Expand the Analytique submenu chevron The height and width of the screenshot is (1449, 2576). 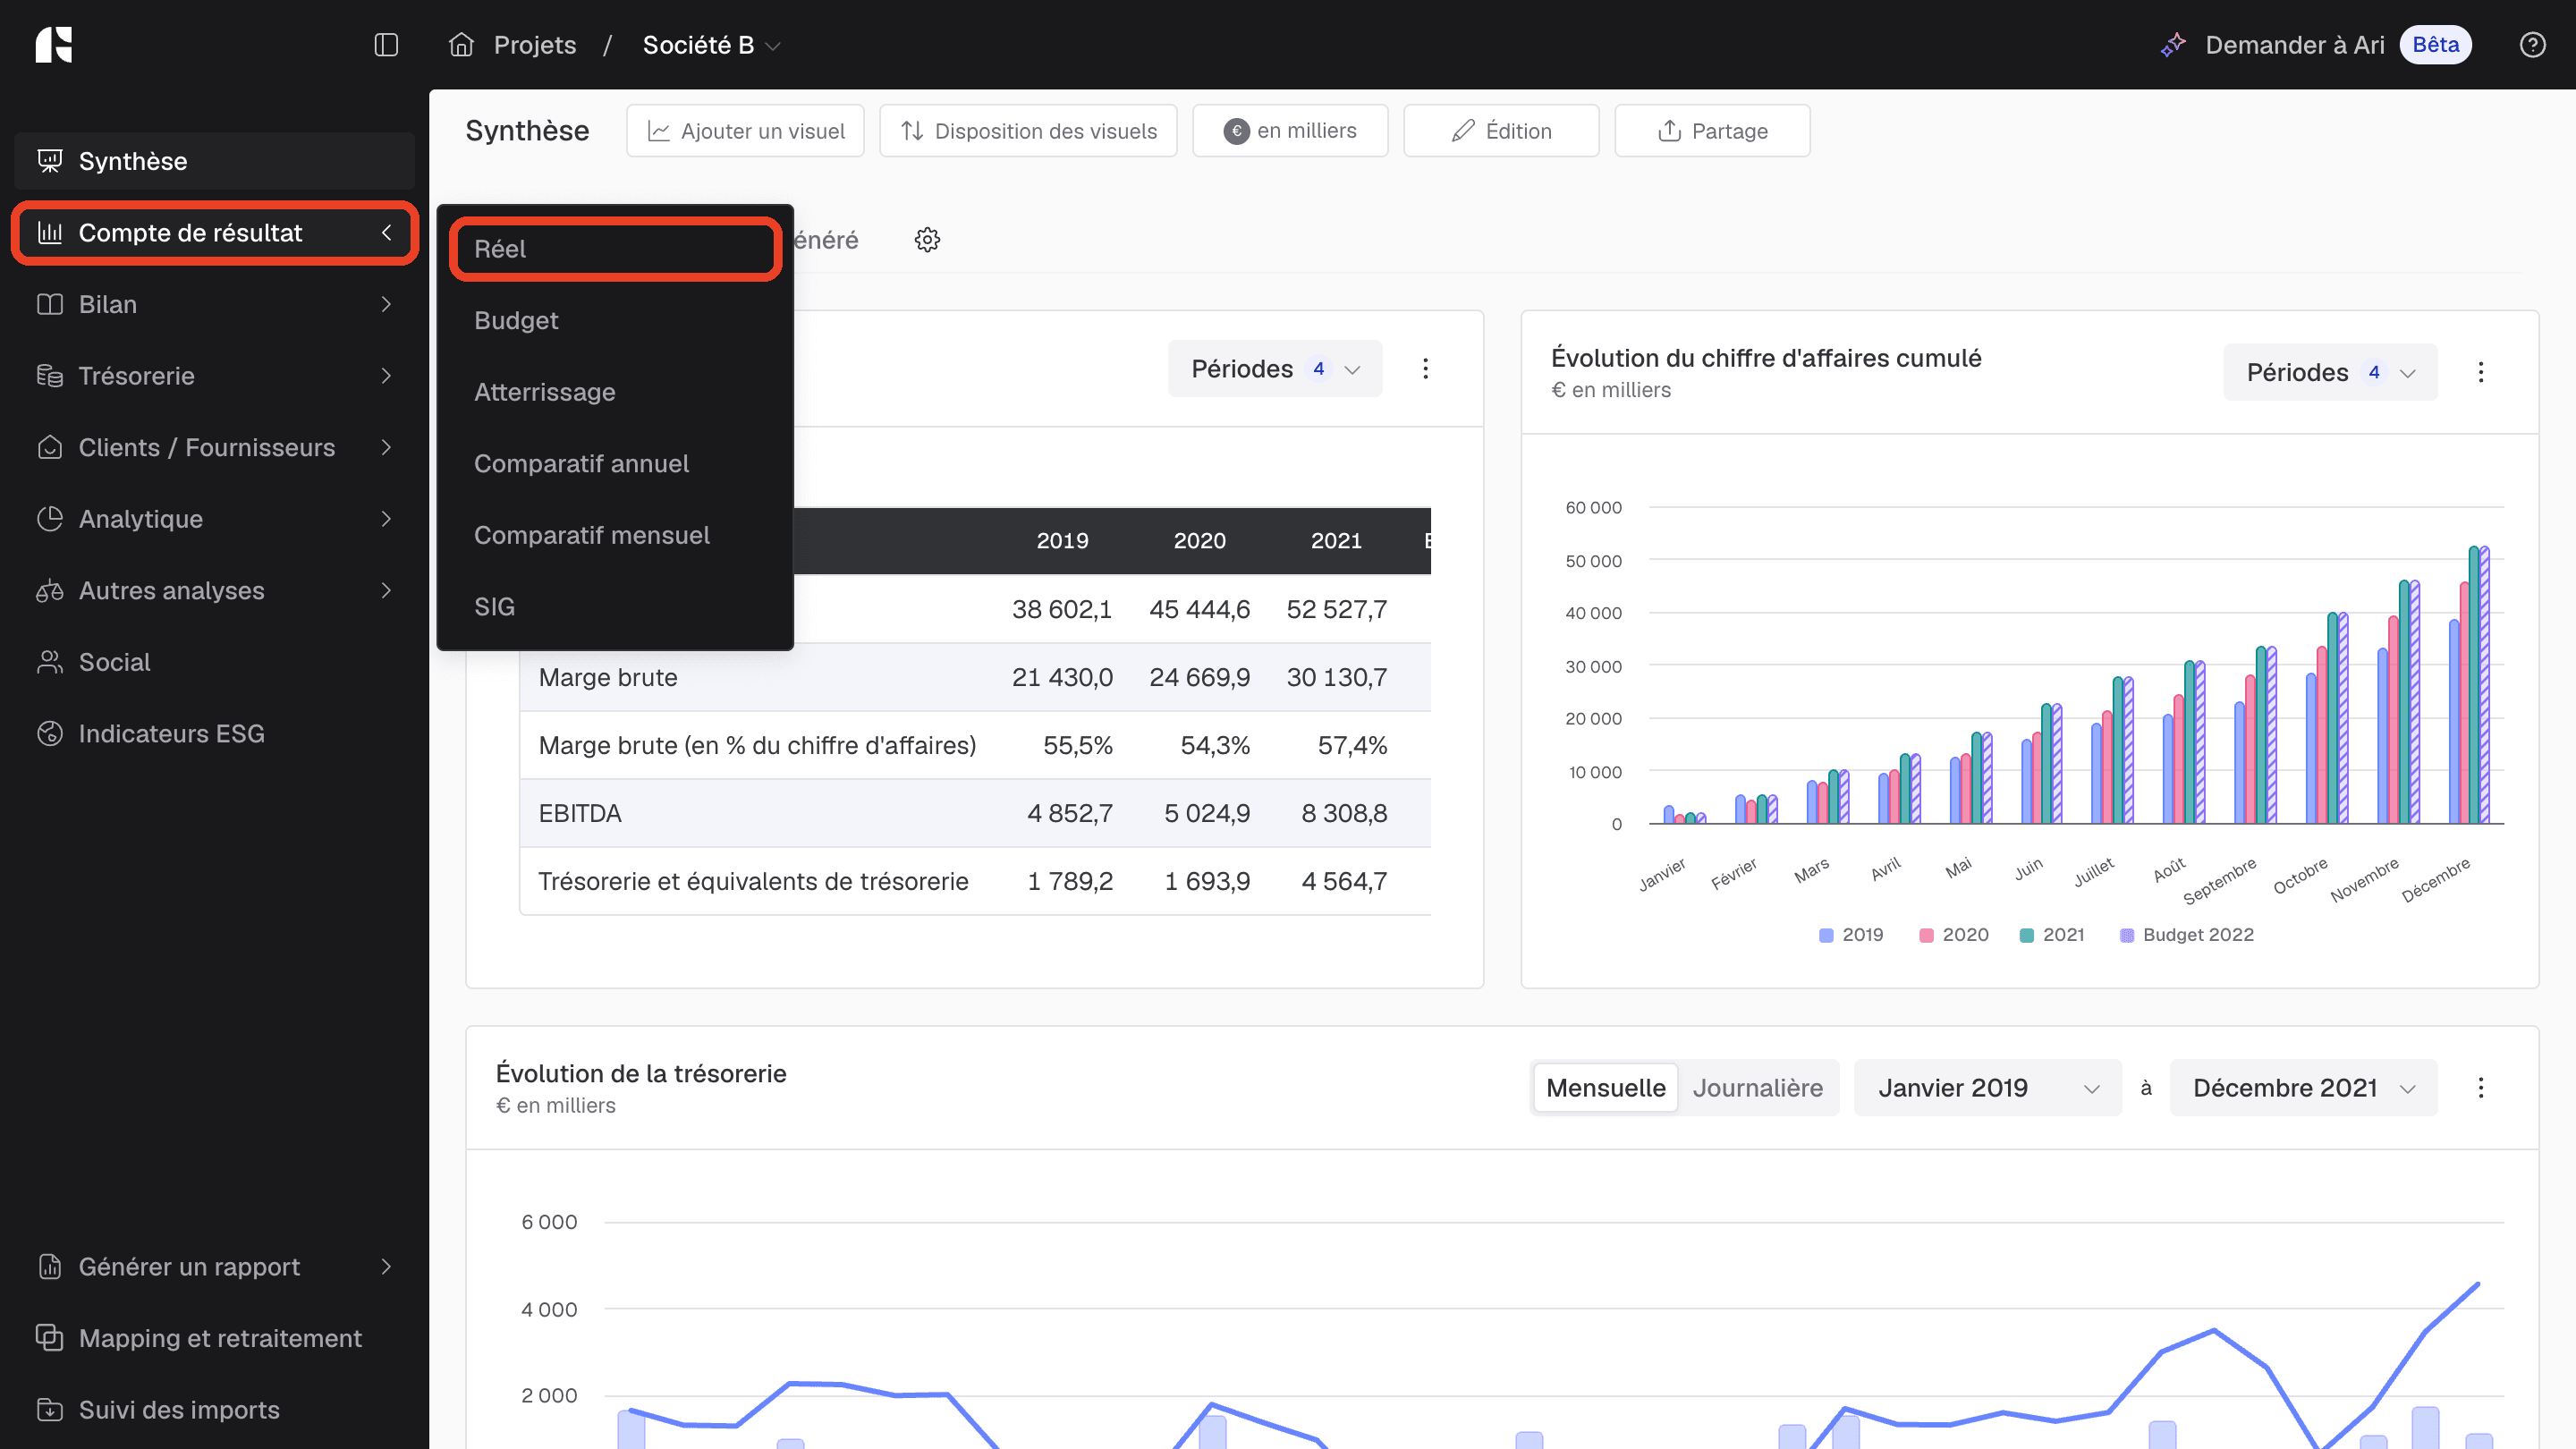tap(387, 519)
